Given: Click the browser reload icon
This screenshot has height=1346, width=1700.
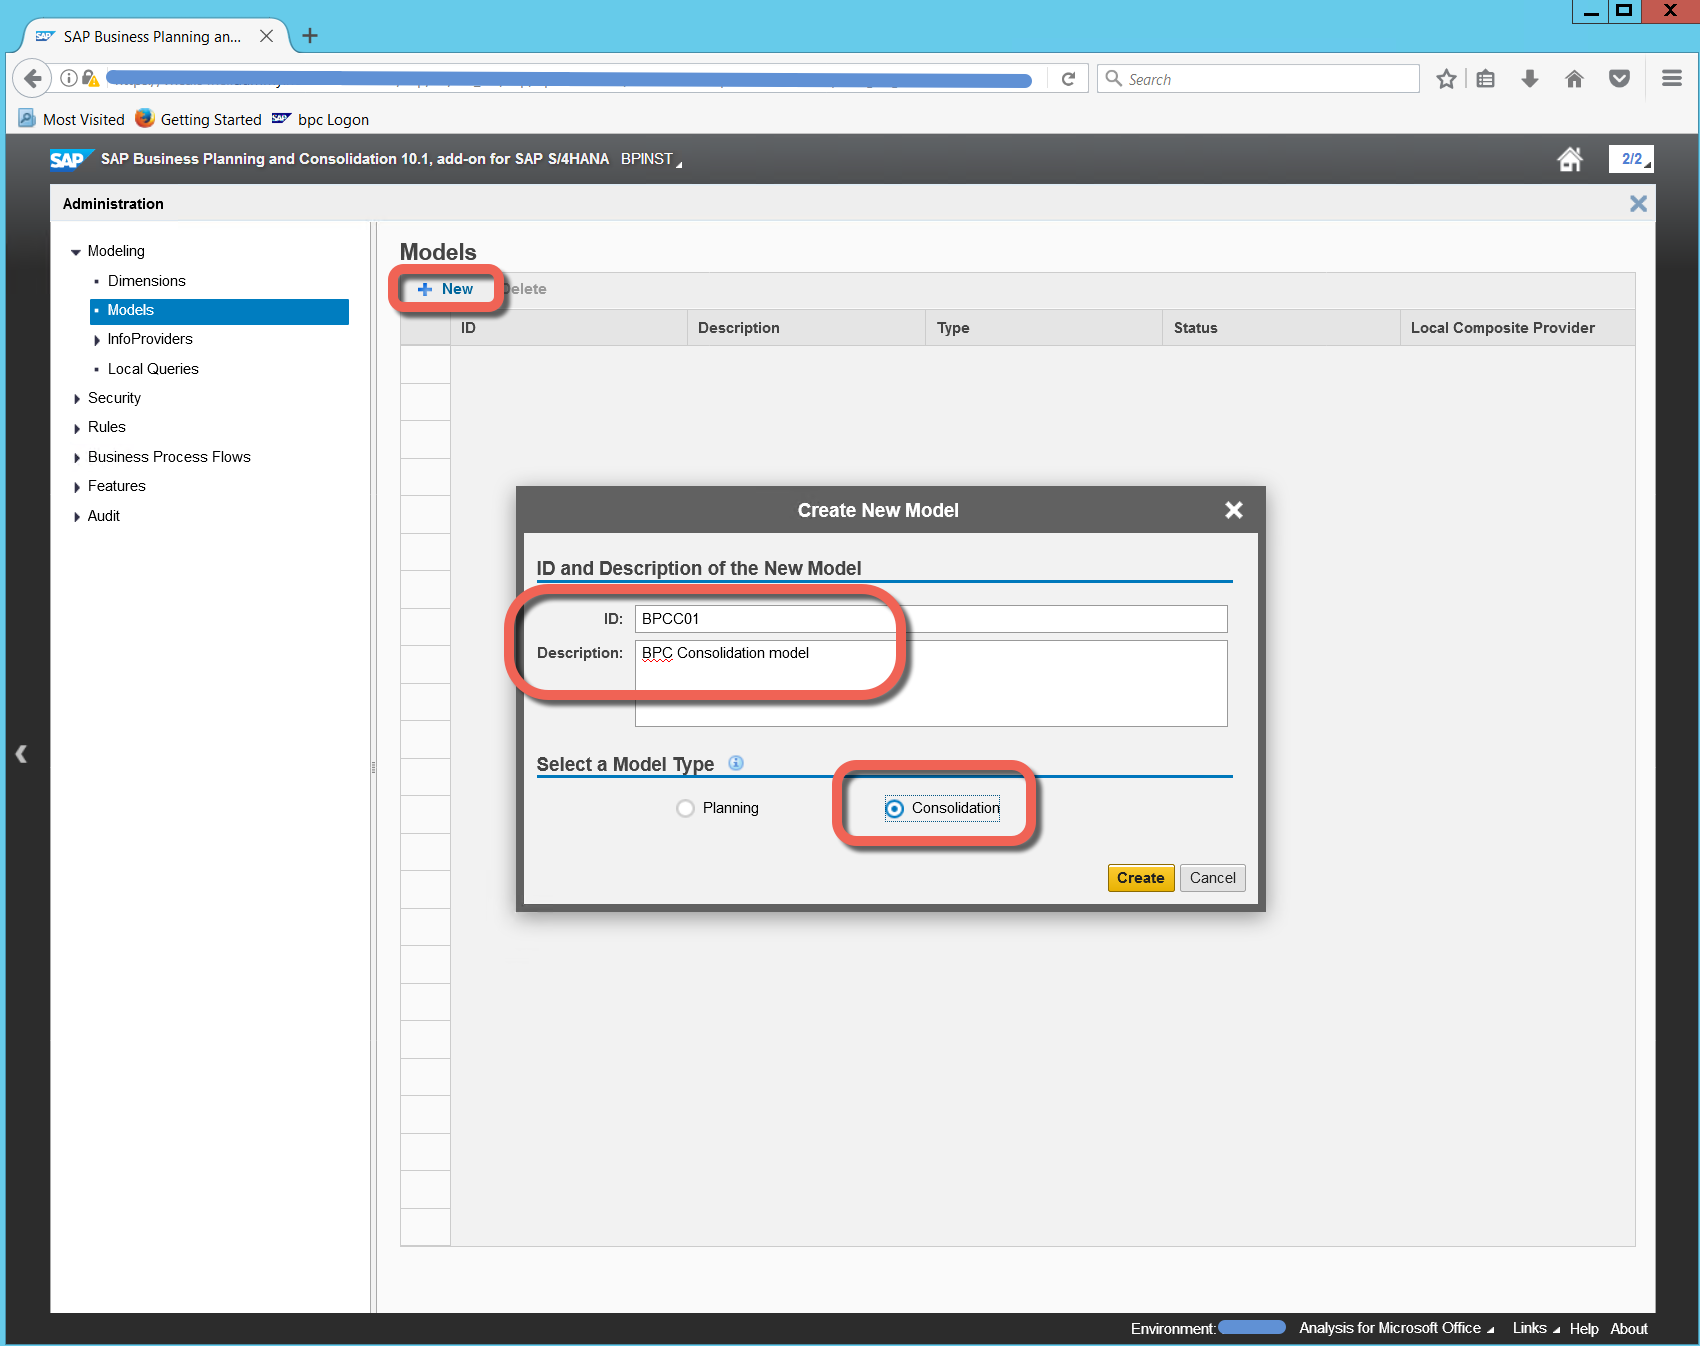Looking at the screenshot, I should click(1068, 79).
